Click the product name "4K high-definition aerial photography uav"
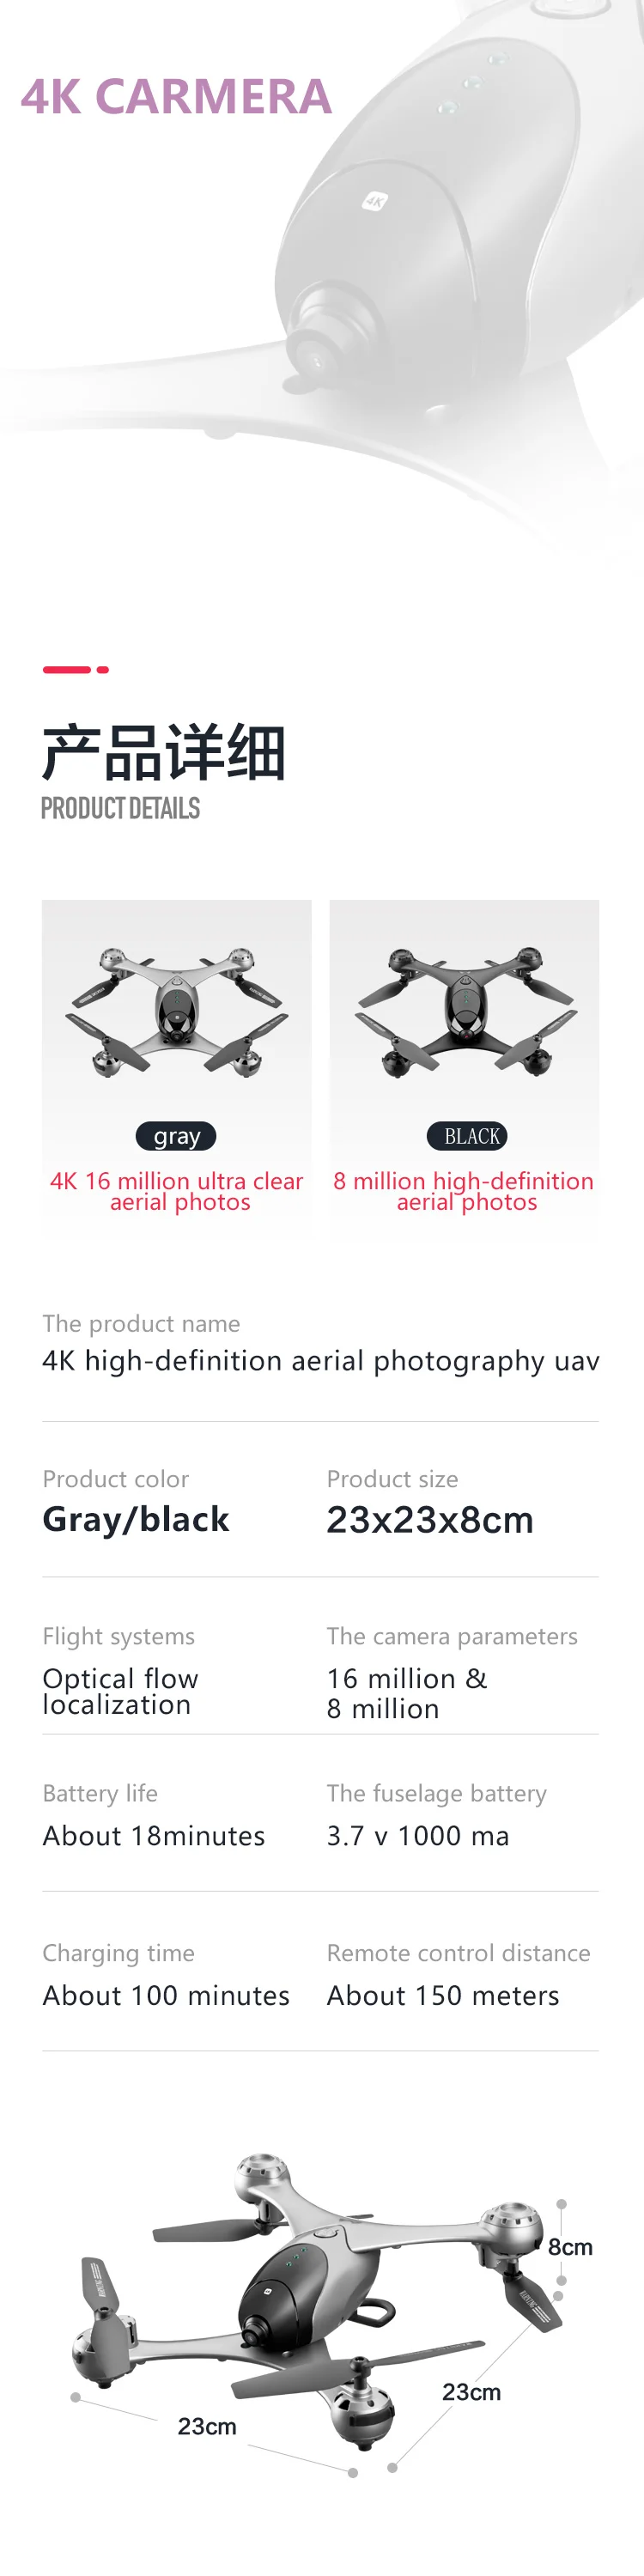This screenshot has height=2576, width=644. (x=320, y=1360)
